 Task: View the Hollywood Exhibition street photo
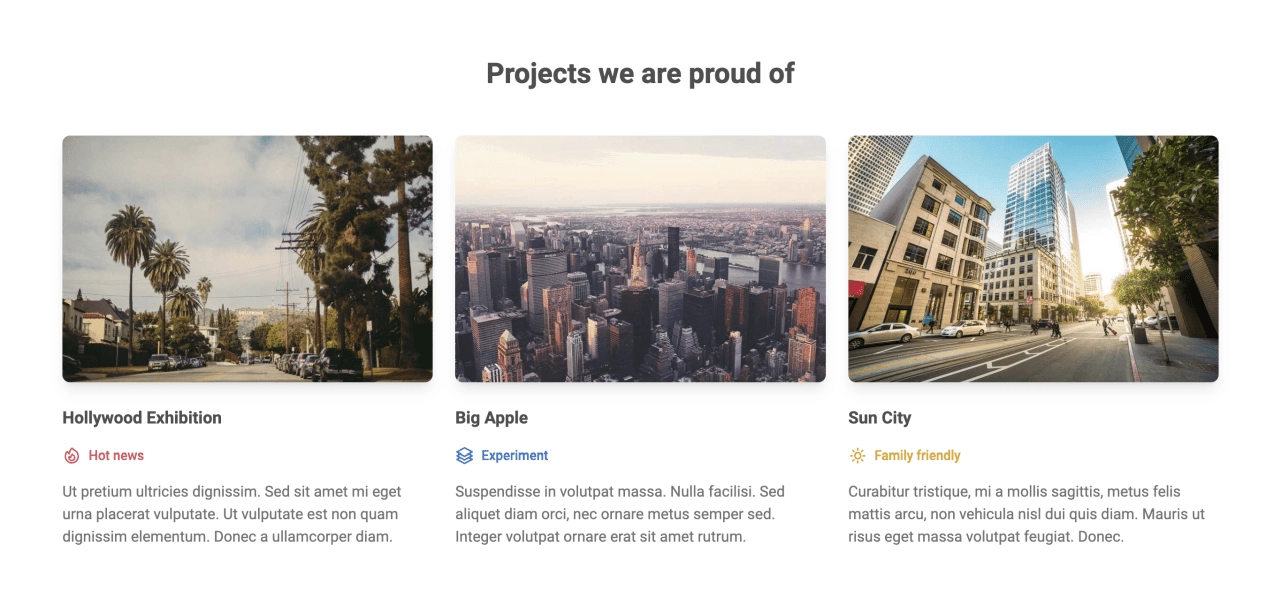[247, 259]
